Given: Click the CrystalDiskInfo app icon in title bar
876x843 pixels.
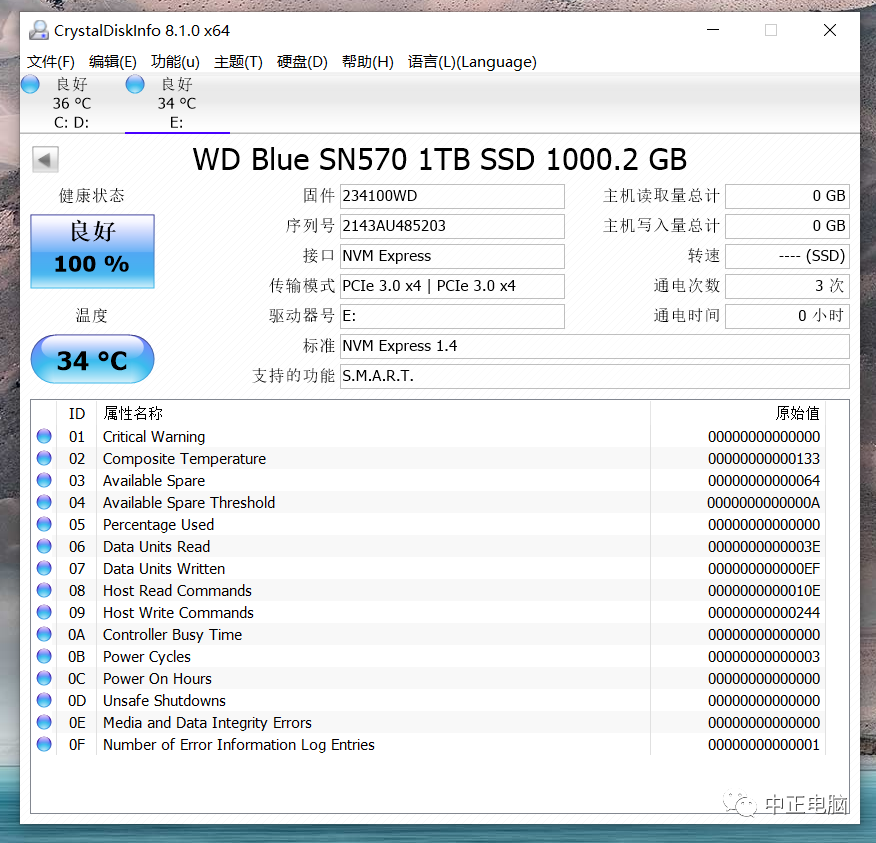Looking at the screenshot, I should [39, 30].
